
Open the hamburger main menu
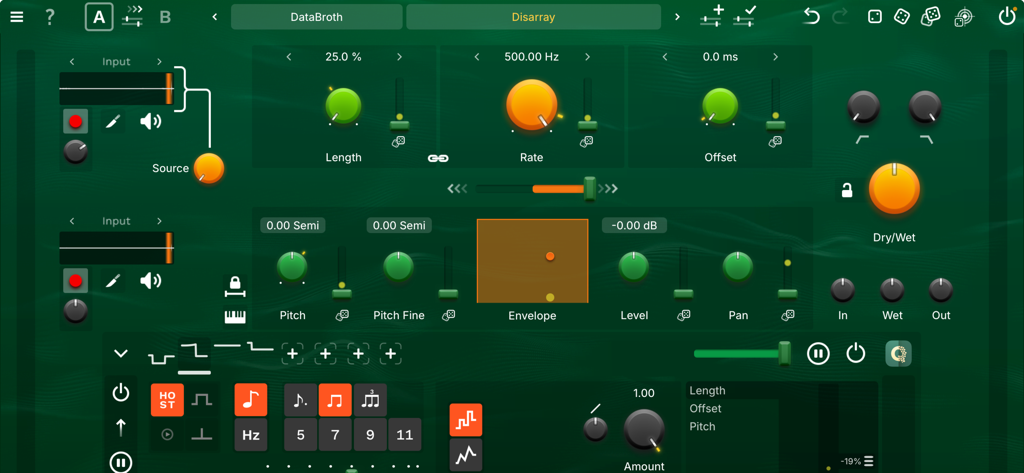click(16, 17)
